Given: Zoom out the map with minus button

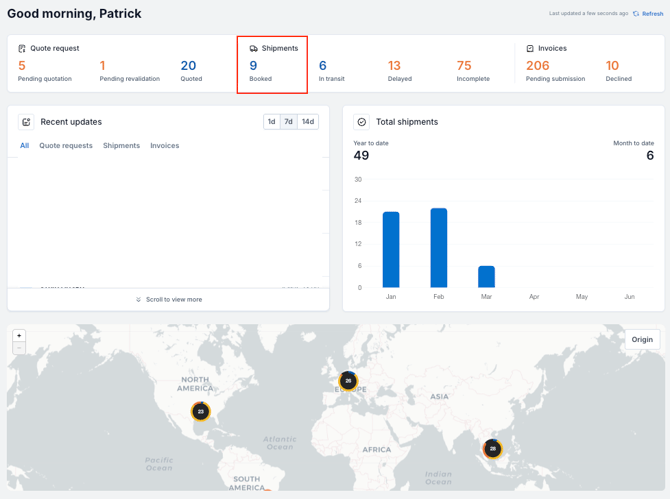Looking at the screenshot, I should (x=19, y=348).
